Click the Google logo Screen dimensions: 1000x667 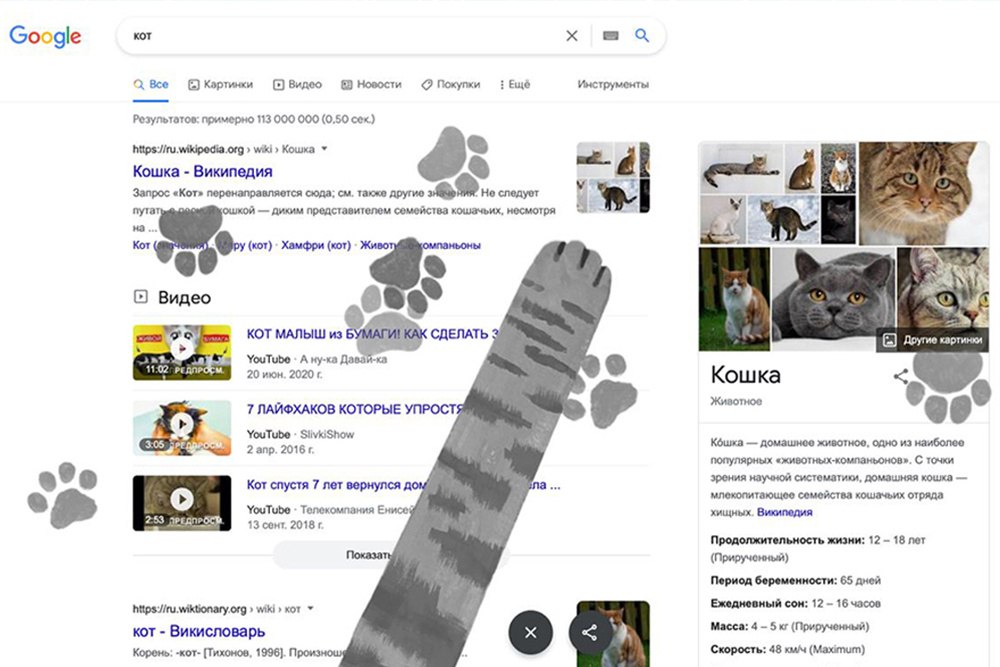point(45,36)
